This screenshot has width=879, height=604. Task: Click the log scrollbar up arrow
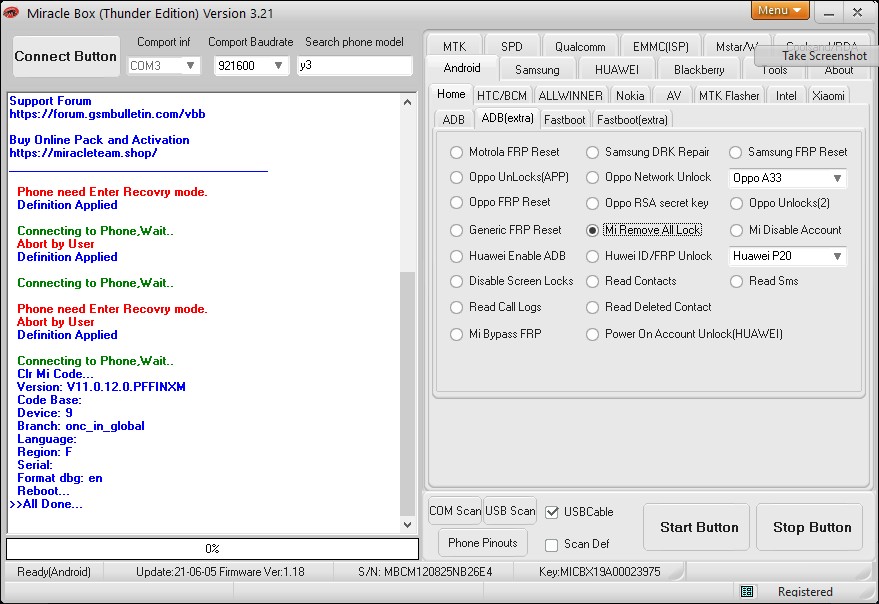[408, 102]
